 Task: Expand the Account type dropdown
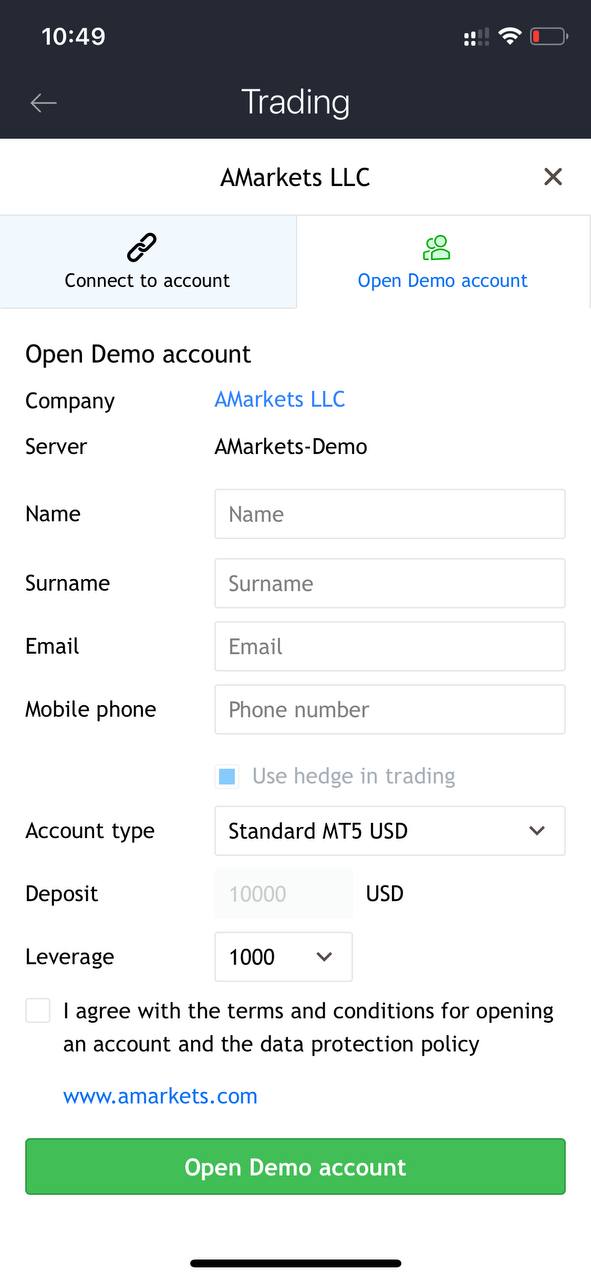[x=390, y=831]
